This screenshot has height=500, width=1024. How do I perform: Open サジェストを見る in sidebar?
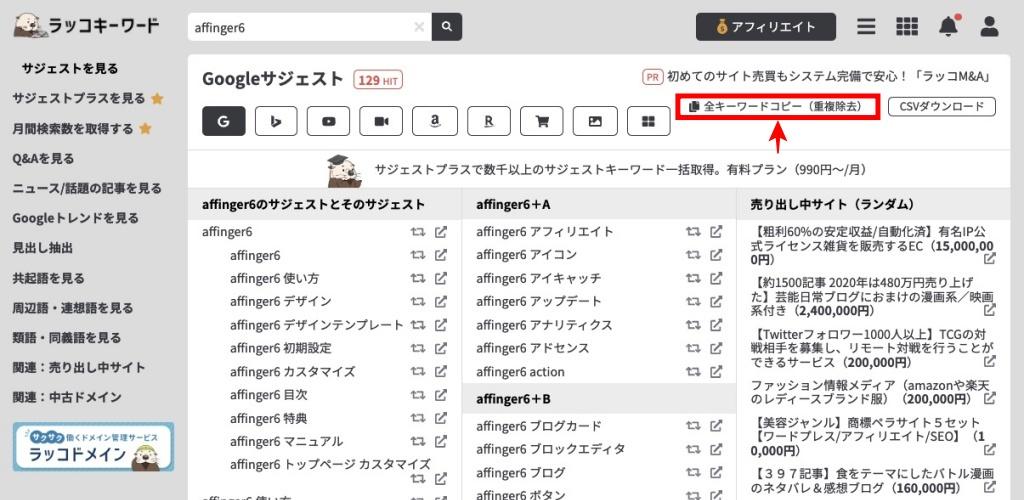70,69
